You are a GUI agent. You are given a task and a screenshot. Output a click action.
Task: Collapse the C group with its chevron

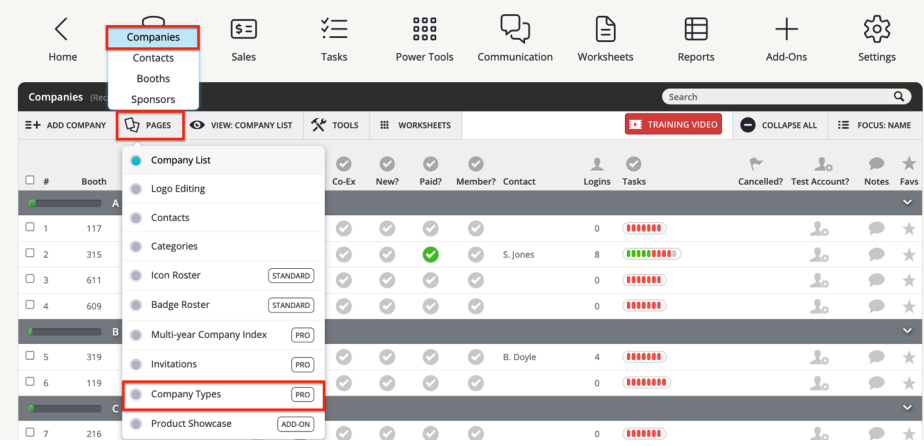[908, 408]
